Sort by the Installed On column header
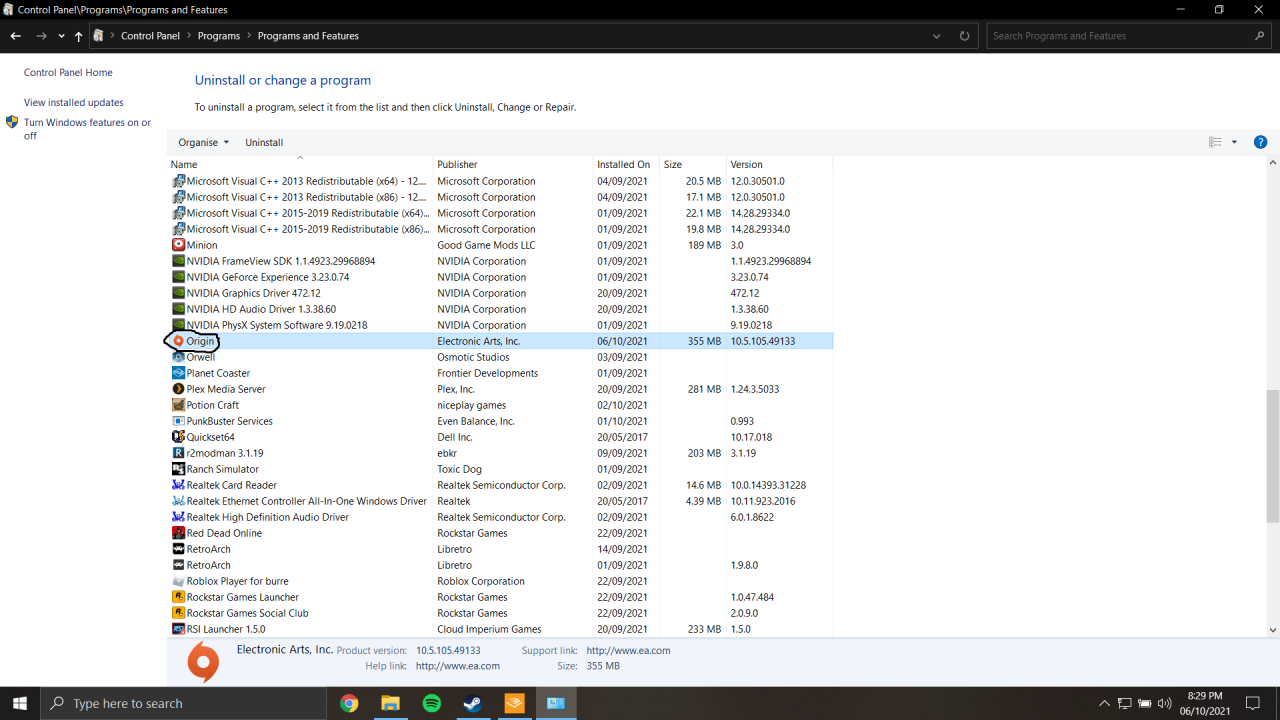Screen dimensions: 1280x720 [627, 164]
